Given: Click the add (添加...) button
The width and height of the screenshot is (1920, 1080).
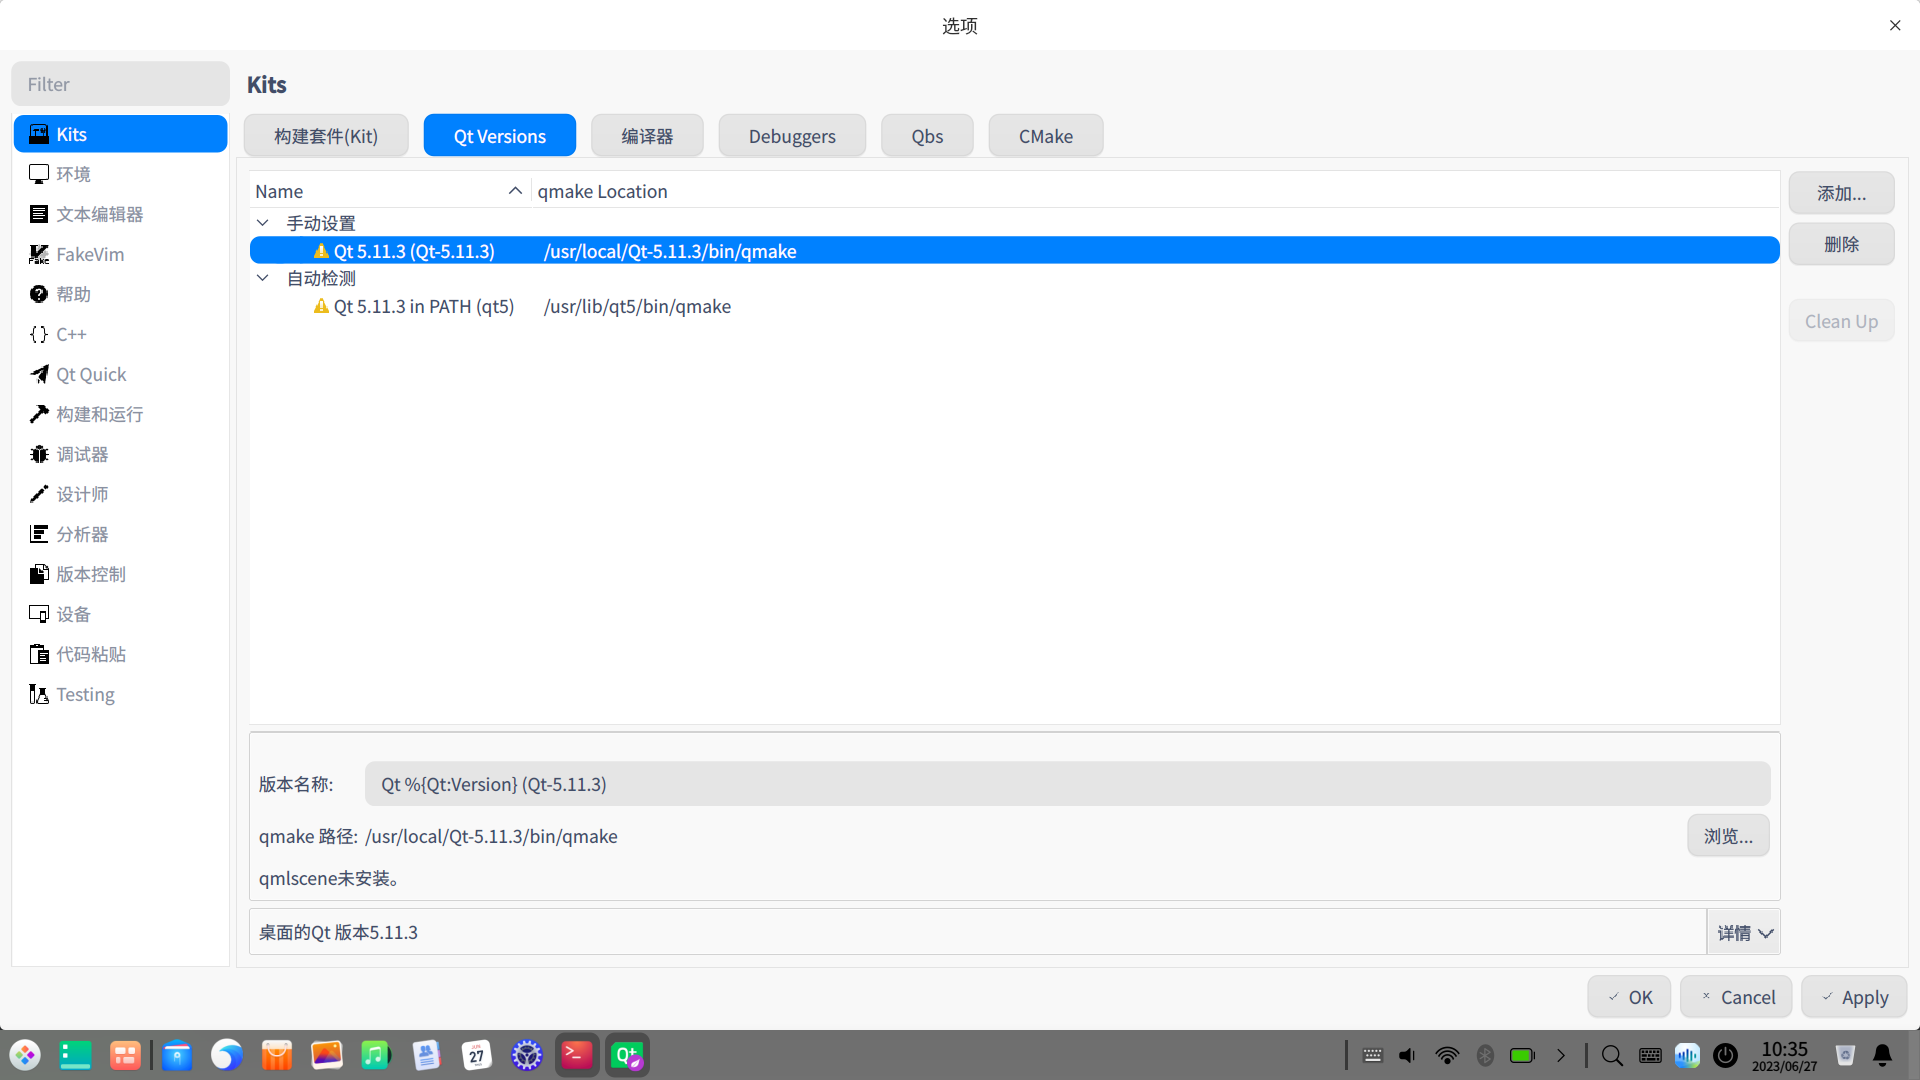Looking at the screenshot, I should (1841, 193).
